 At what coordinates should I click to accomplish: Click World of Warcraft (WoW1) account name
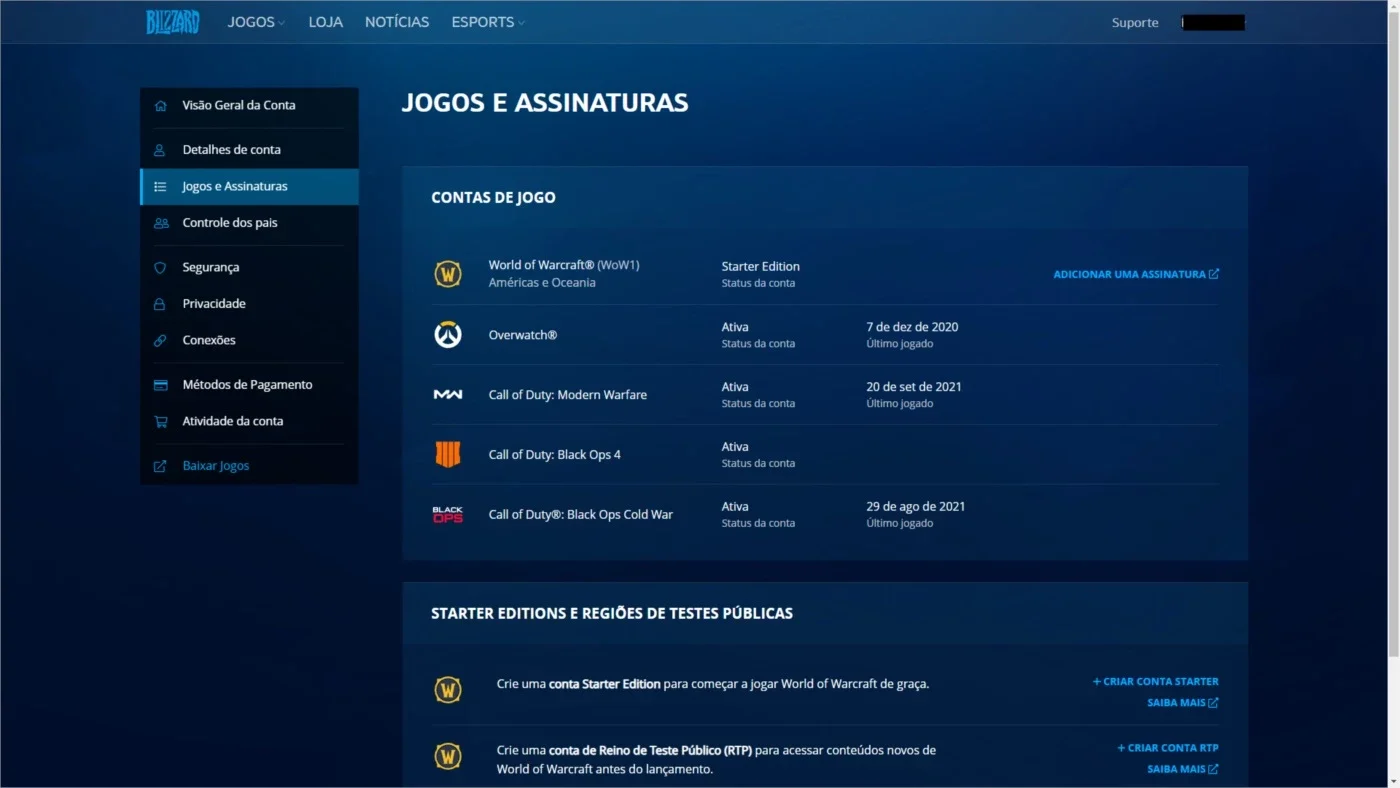coord(564,265)
